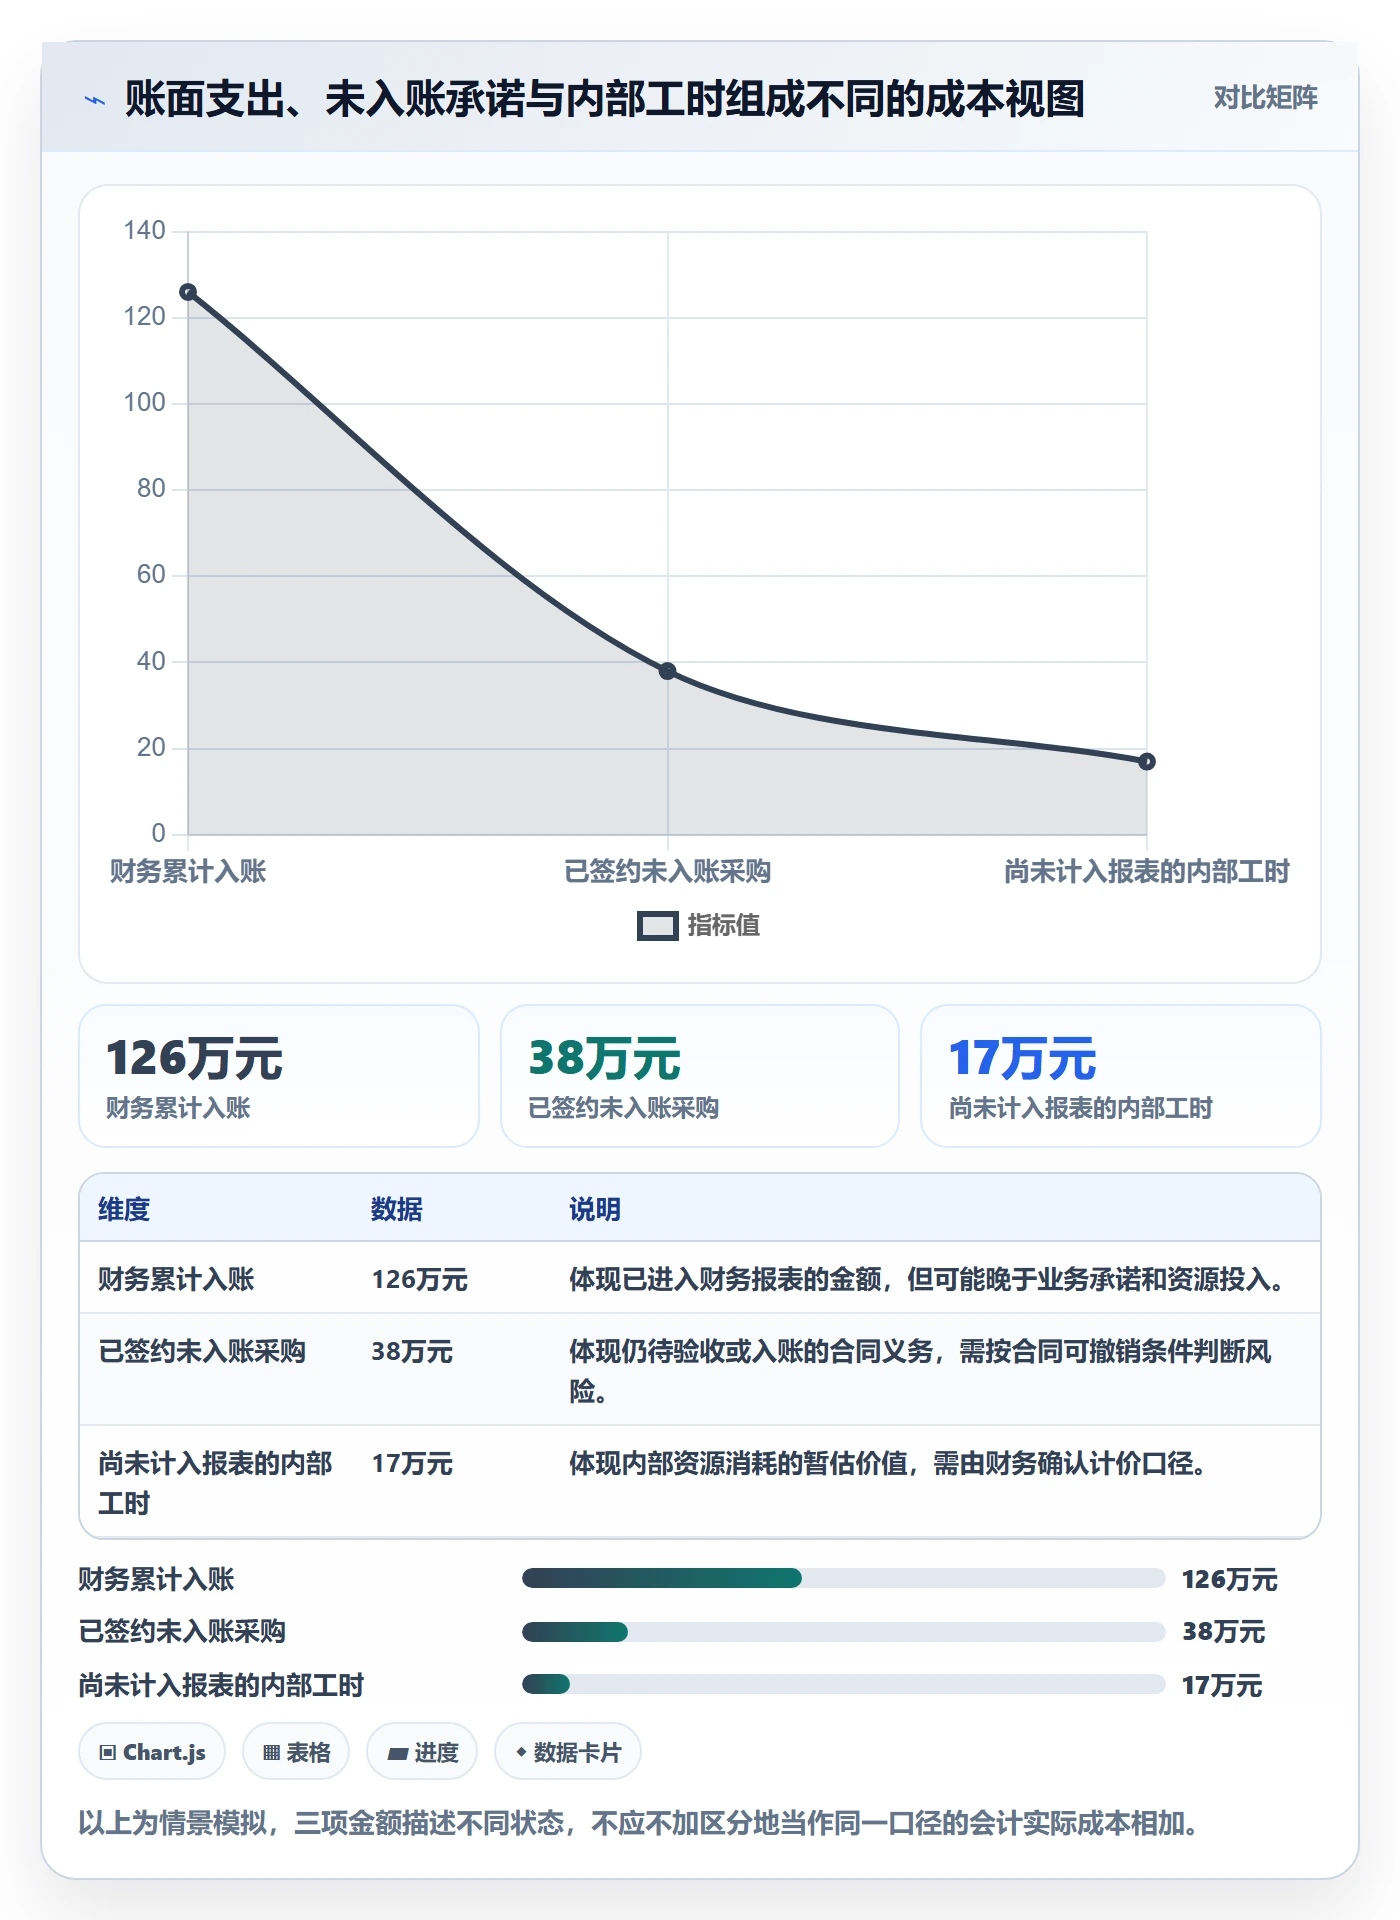1400x1920 pixels.
Task: Click the footer disclaimer starting 以上为情景模拟
Action: 638,1823
